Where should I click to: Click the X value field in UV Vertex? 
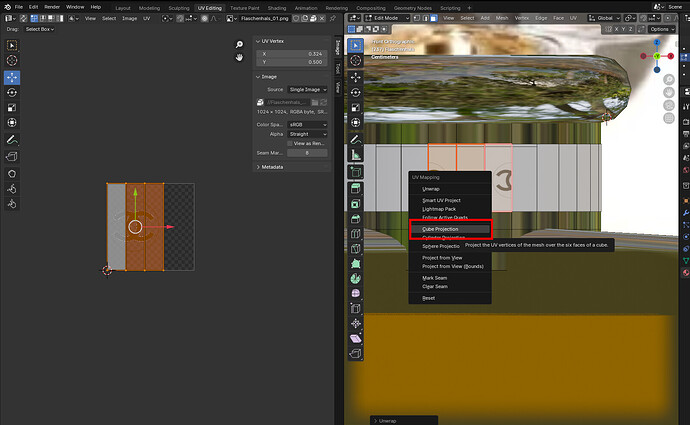pos(292,54)
